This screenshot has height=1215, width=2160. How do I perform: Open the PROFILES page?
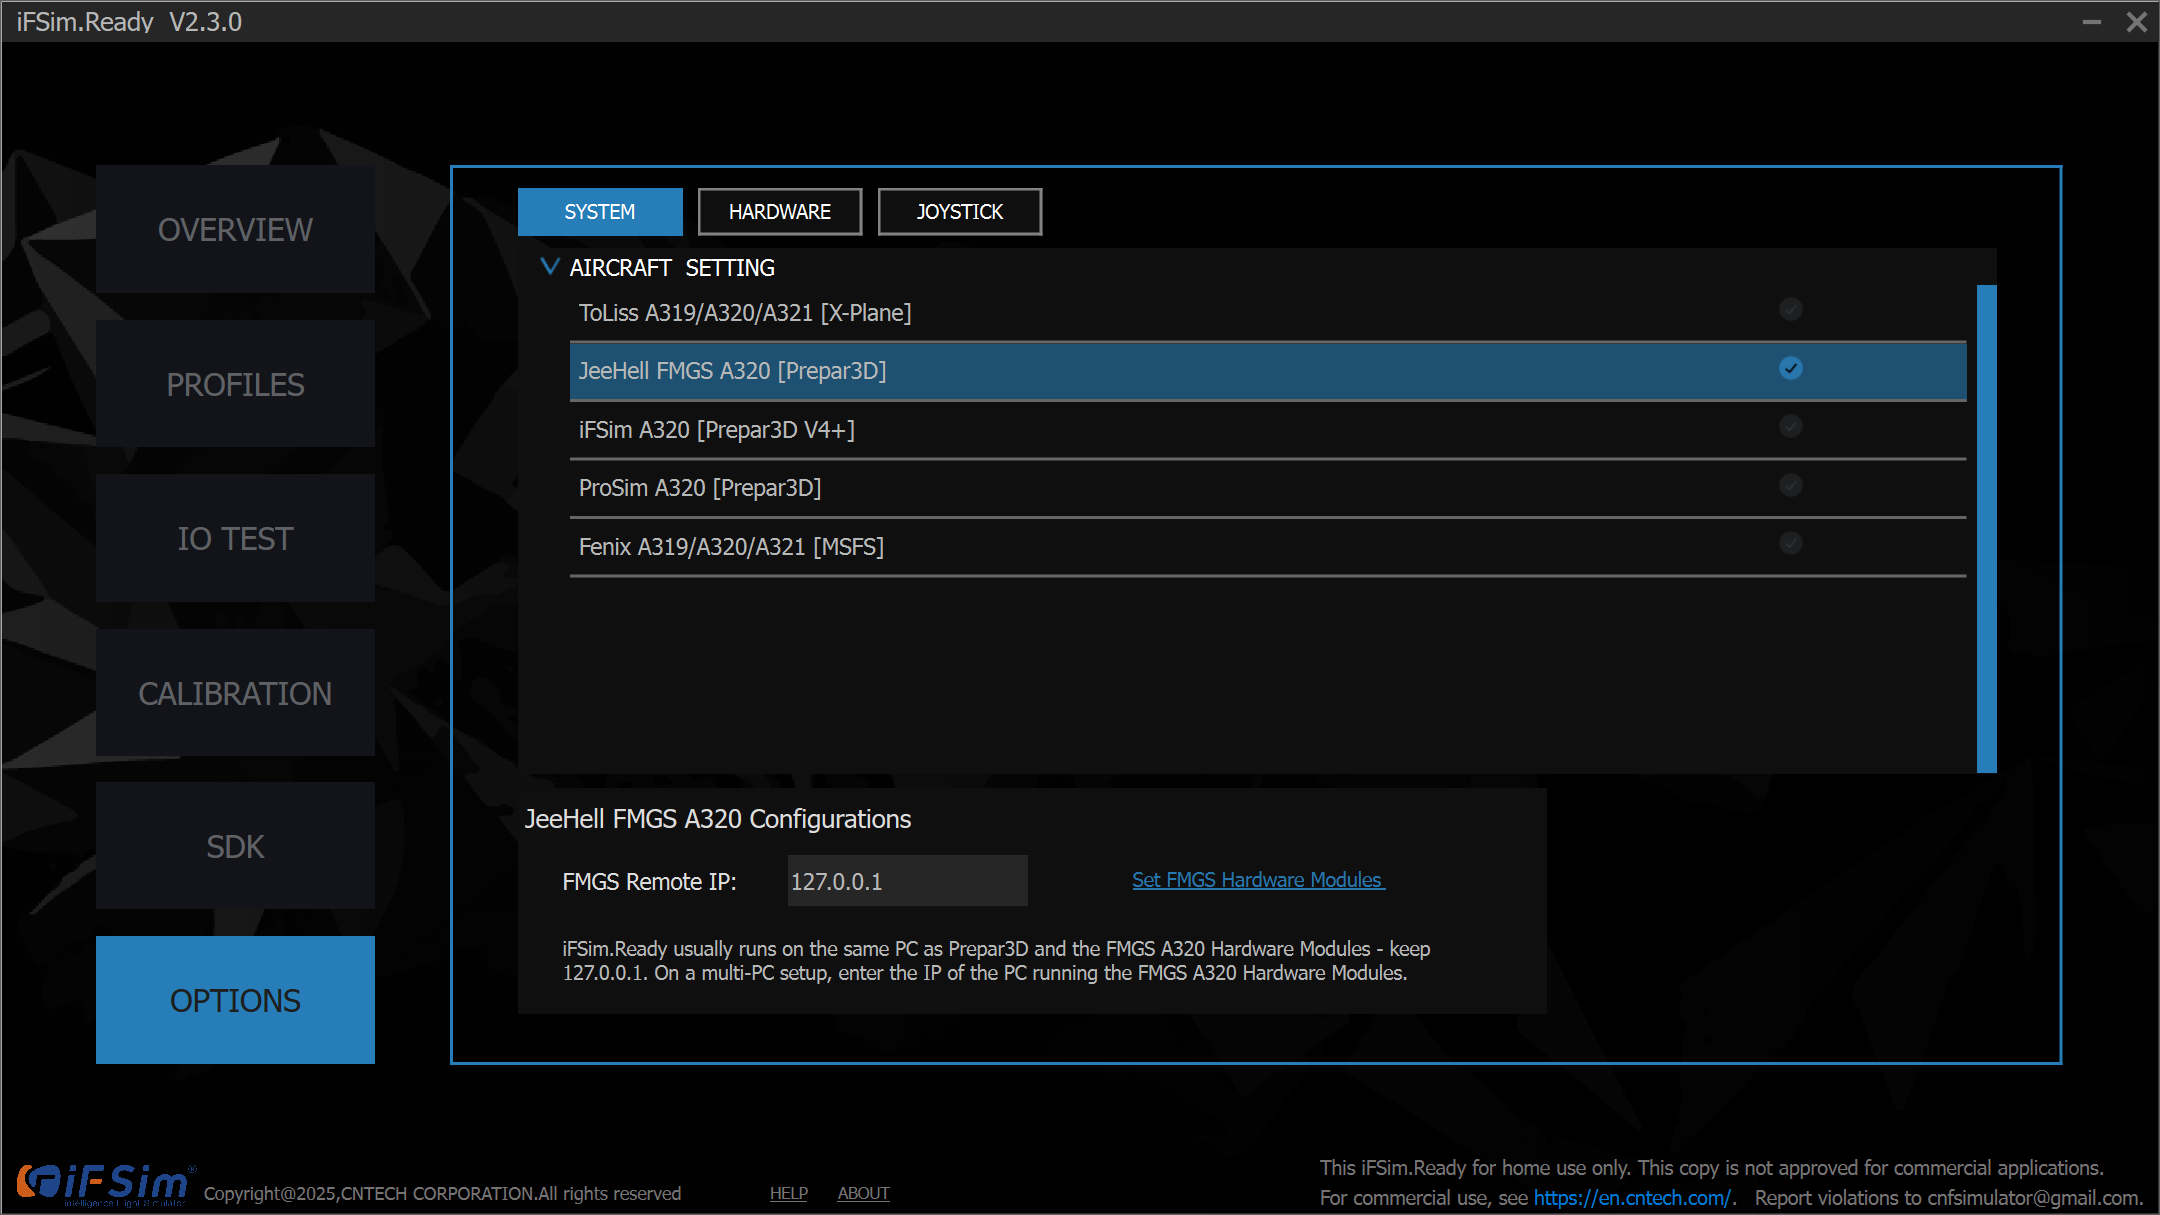[x=235, y=384]
